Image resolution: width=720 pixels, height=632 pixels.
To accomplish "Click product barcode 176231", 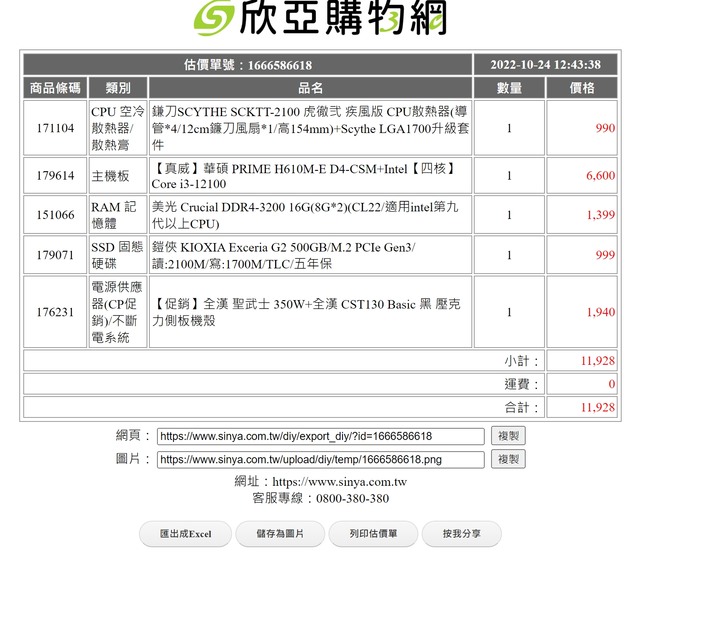I will [x=55, y=312].
